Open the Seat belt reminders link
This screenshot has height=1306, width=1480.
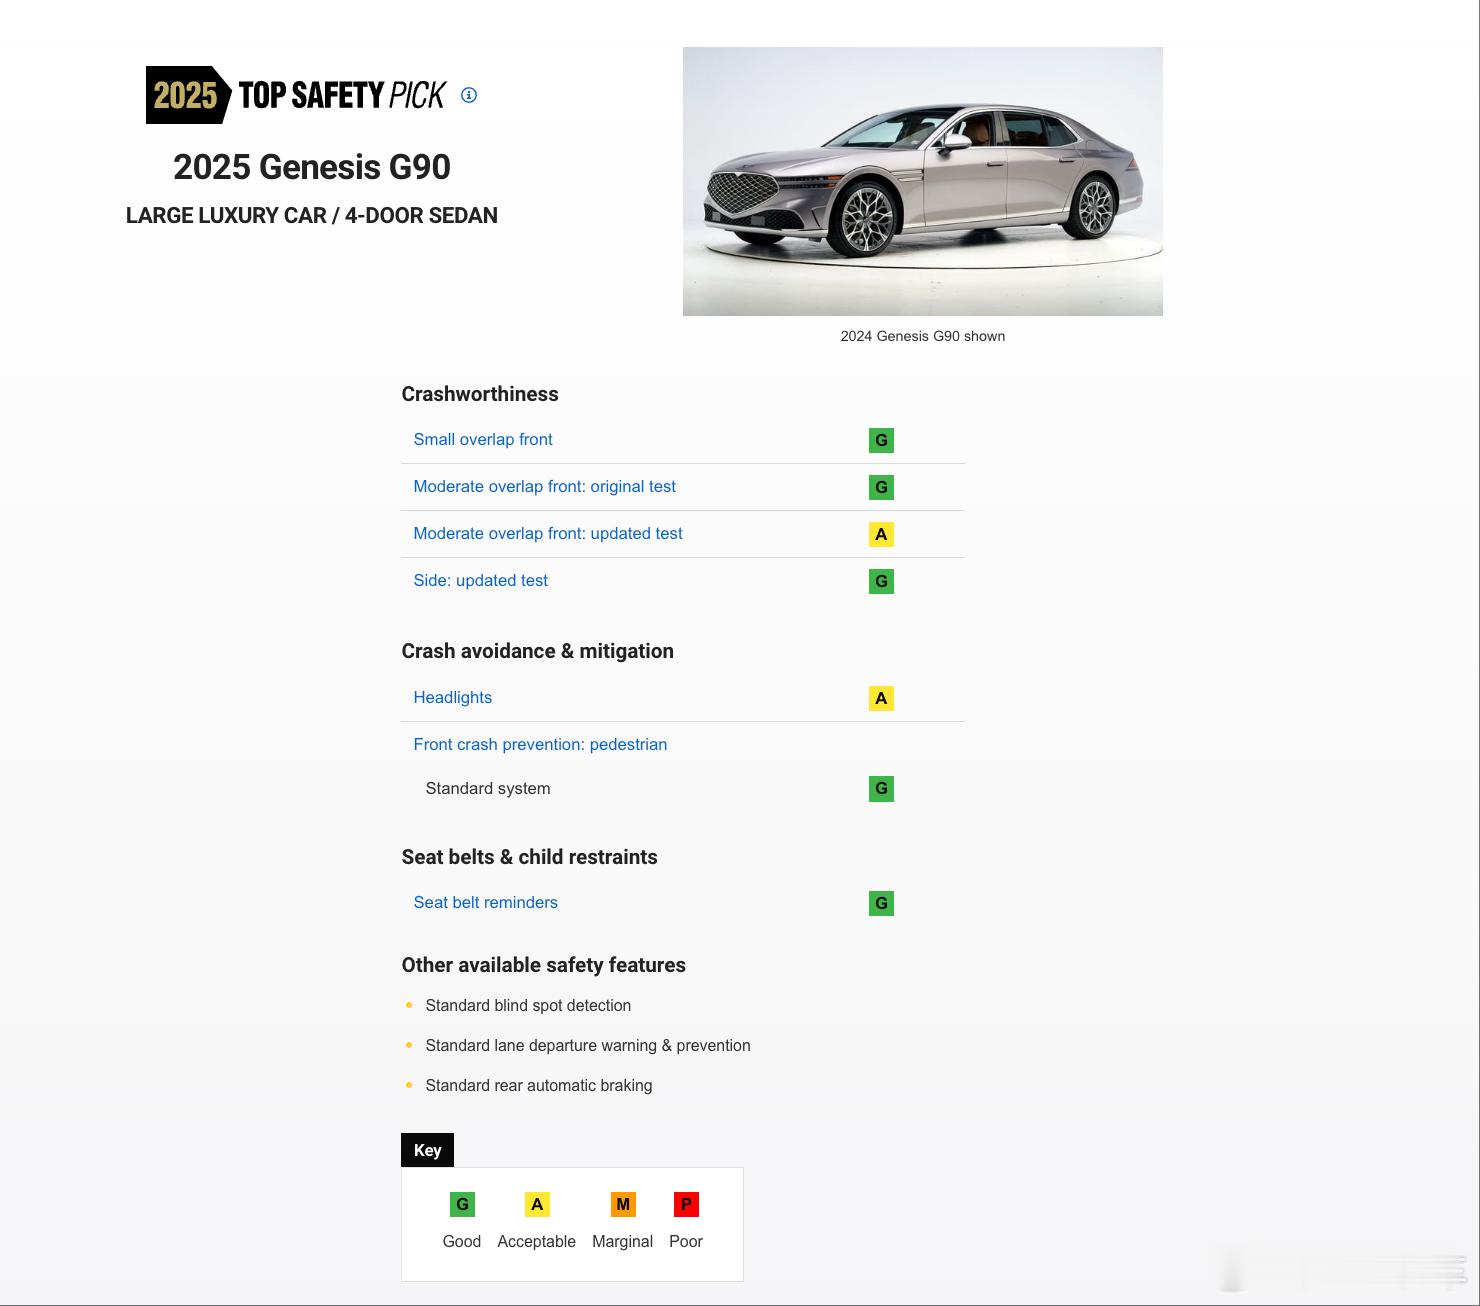click(x=486, y=902)
